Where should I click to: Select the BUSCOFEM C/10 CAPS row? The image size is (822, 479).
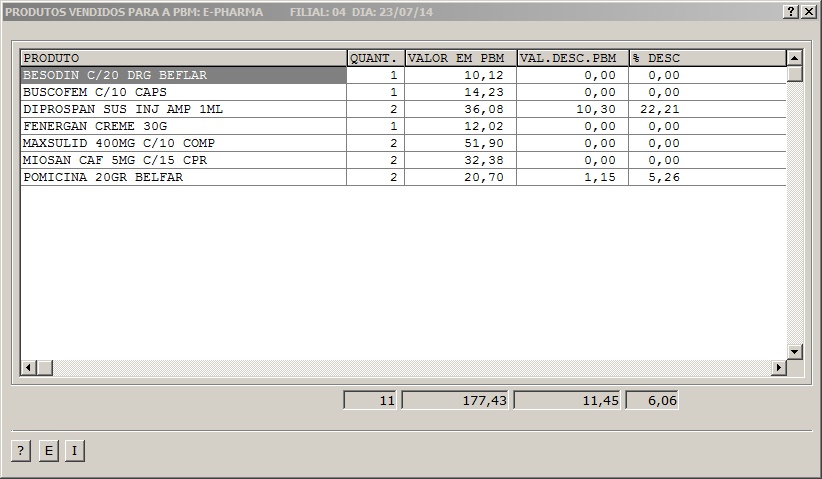[x=183, y=92]
